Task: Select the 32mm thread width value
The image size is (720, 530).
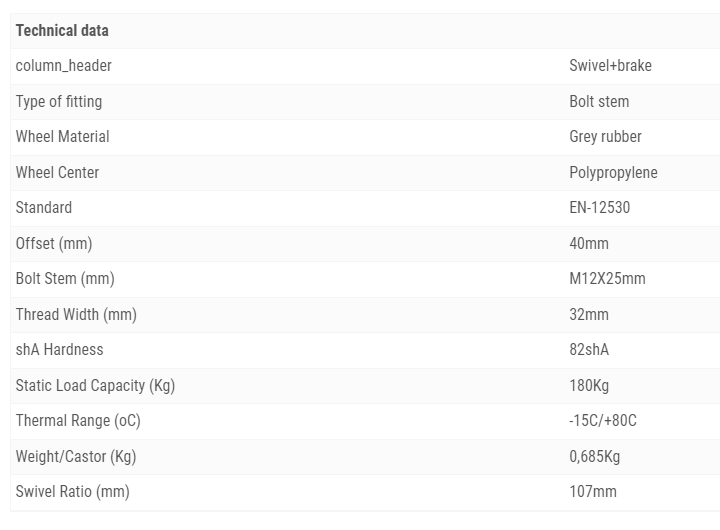Action: [589, 314]
